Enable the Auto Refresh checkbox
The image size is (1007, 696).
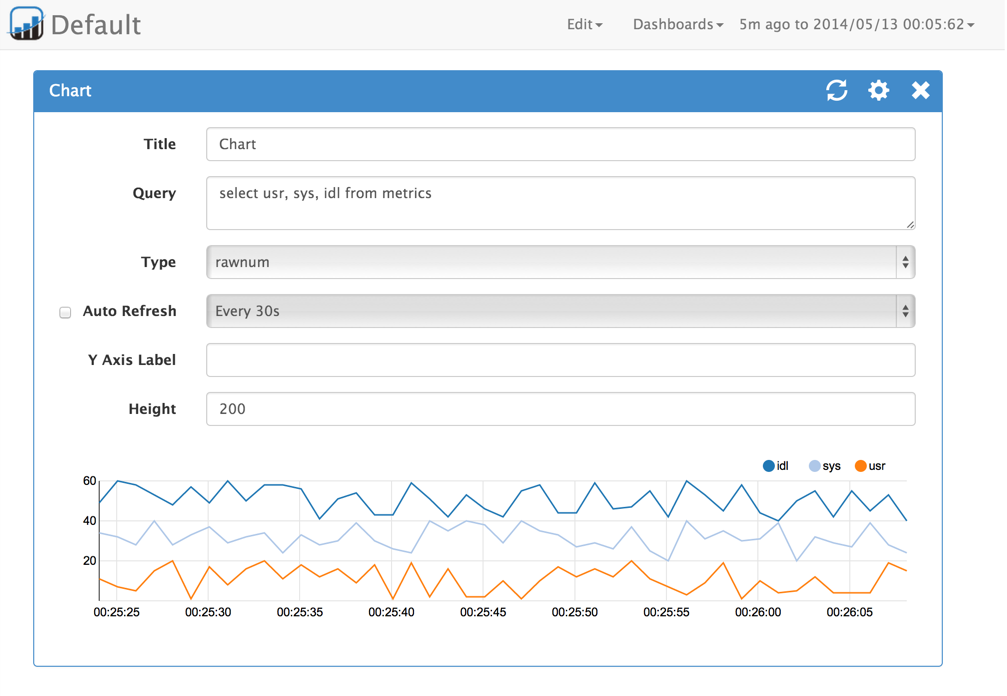tap(65, 312)
